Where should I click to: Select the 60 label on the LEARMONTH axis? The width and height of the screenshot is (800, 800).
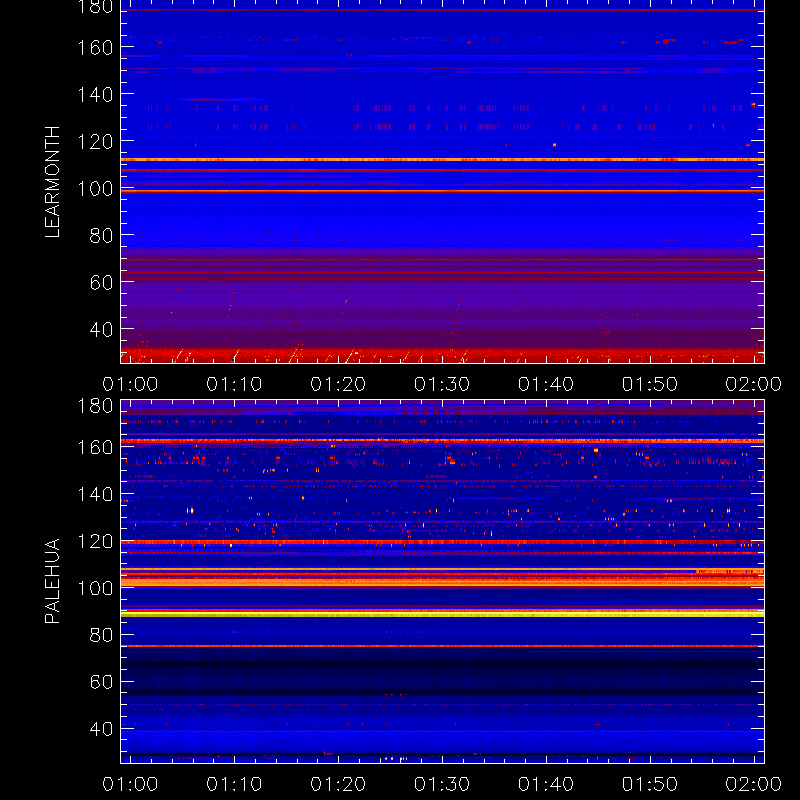[101, 282]
